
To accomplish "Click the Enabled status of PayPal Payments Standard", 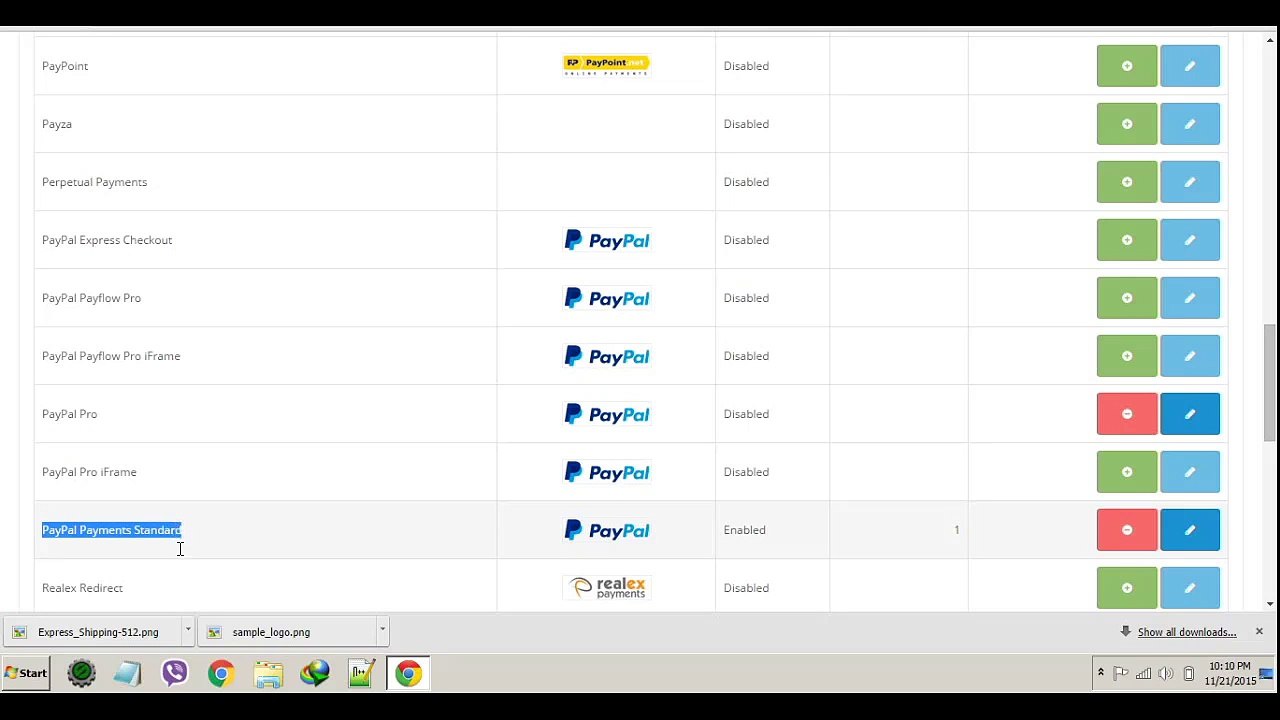I will click(x=744, y=530).
